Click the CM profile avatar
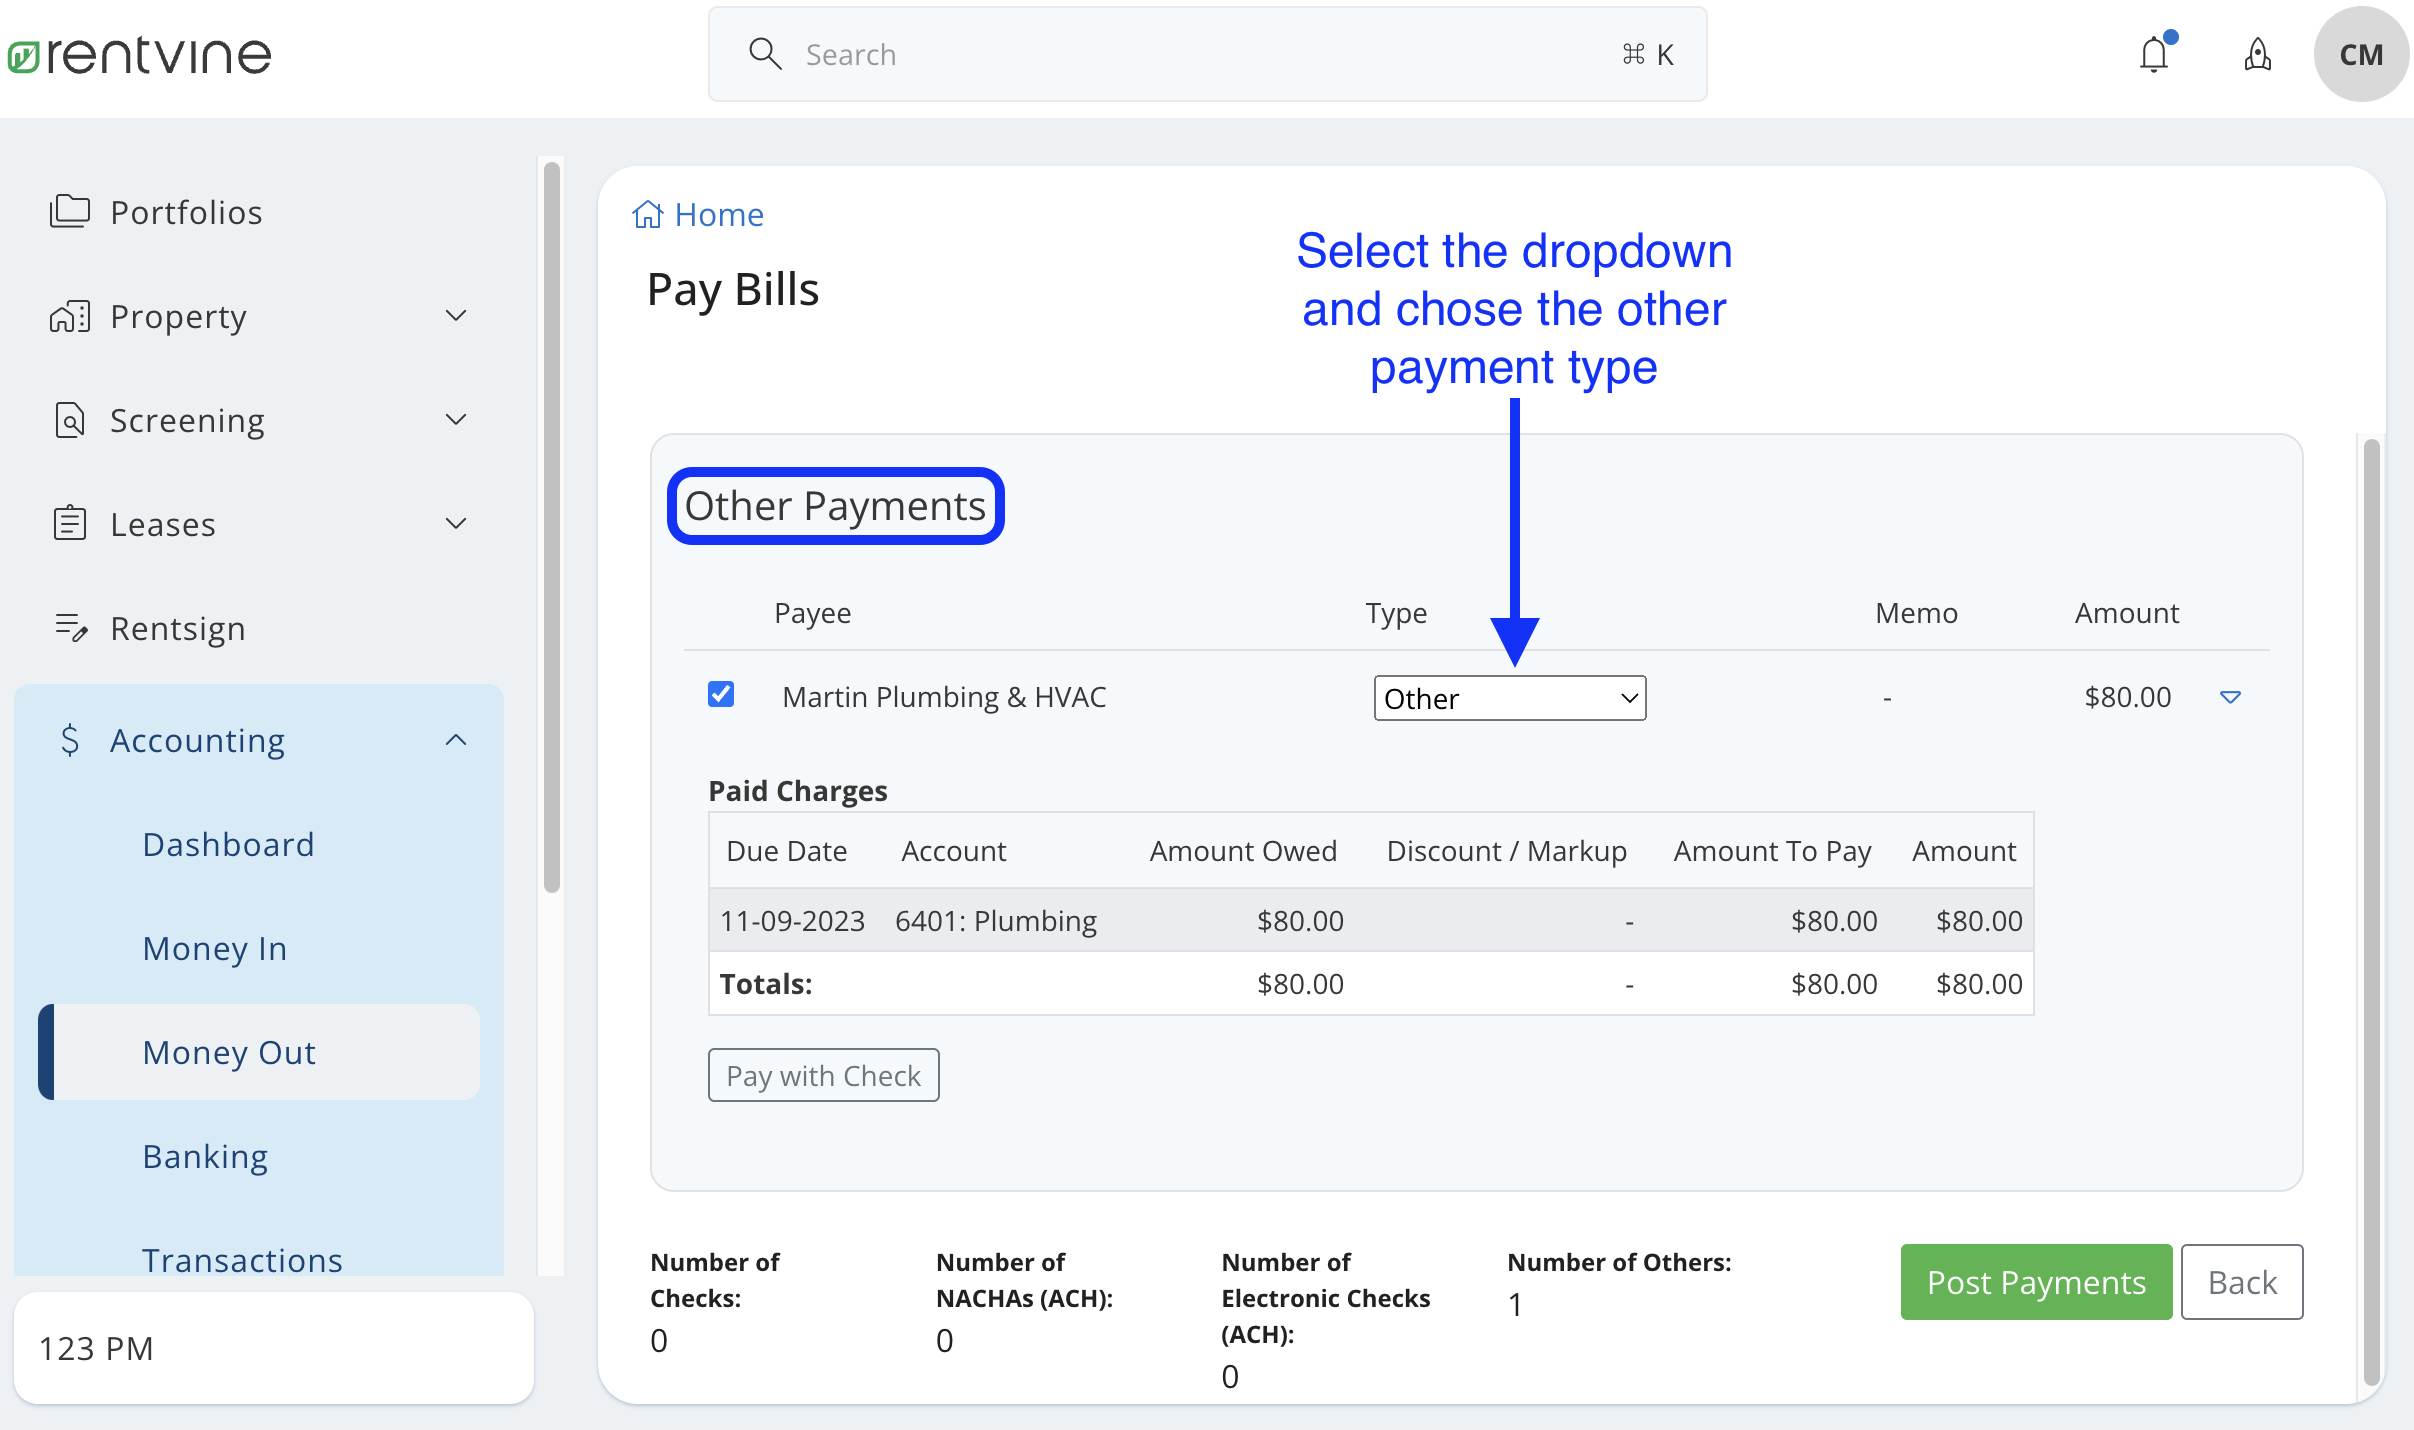 [x=2361, y=54]
